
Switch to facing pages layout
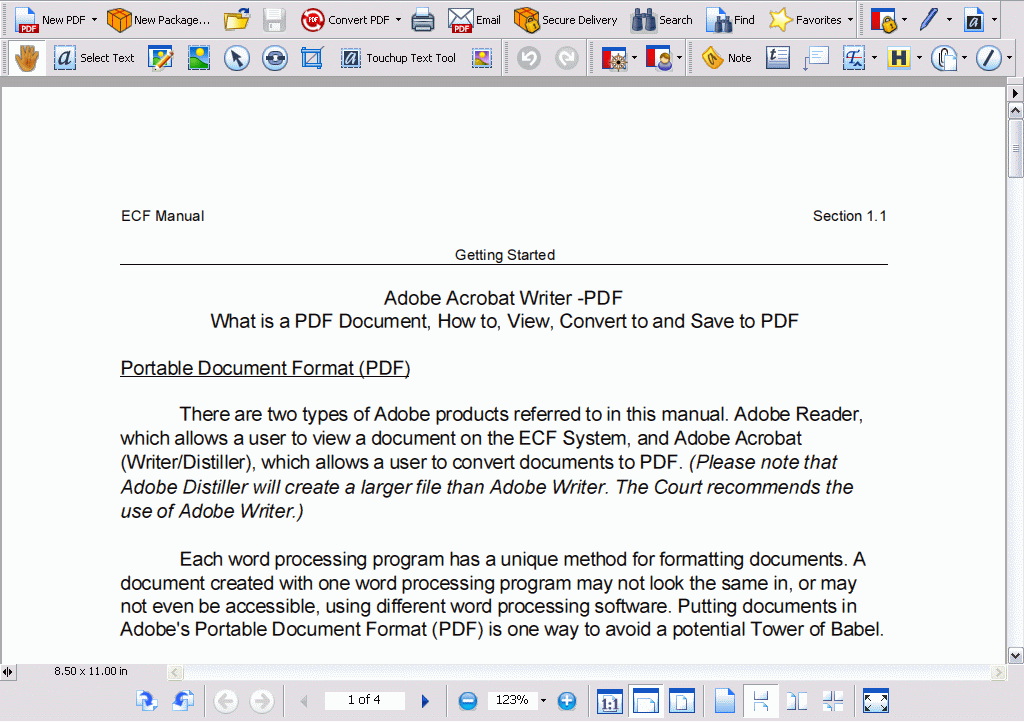(797, 701)
